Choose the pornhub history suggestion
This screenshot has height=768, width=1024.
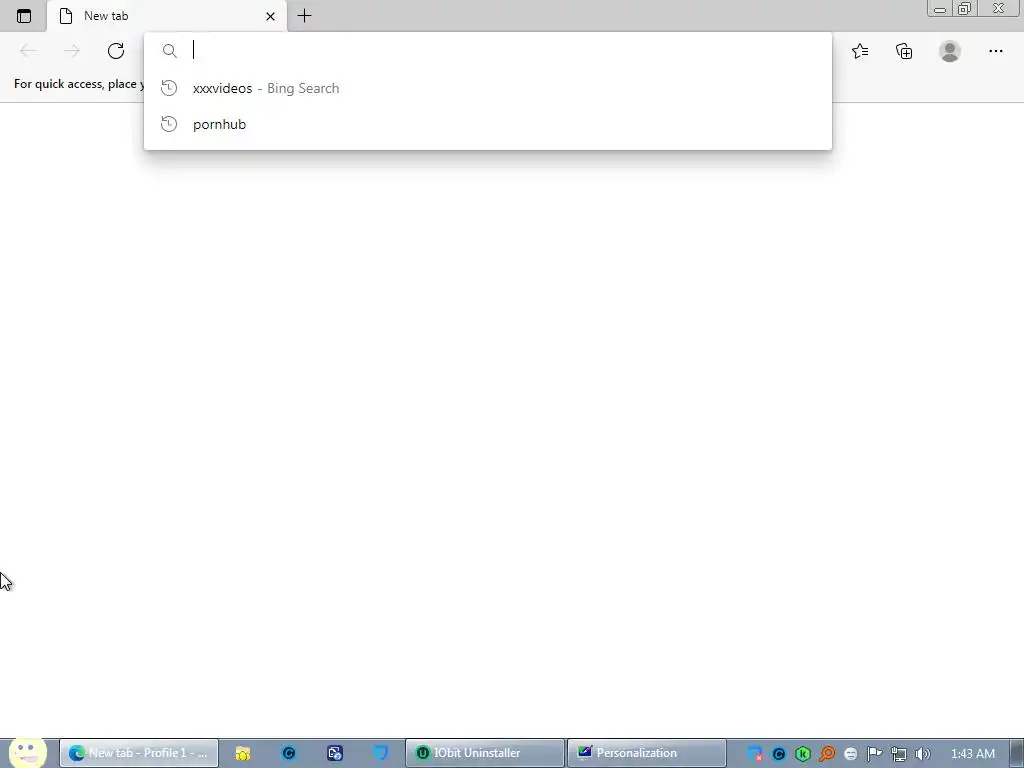pyautogui.click(x=487, y=124)
